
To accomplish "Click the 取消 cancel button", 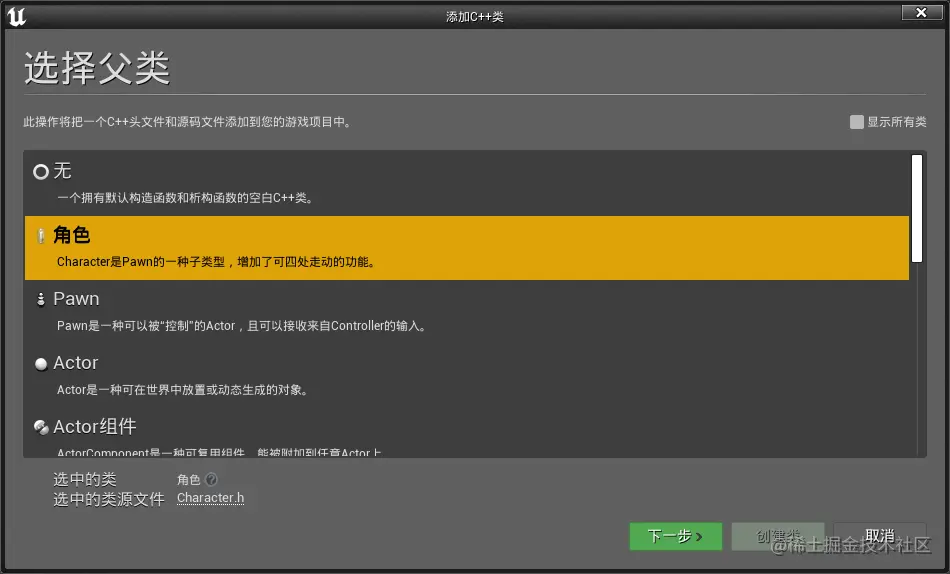I will point(880,536).
